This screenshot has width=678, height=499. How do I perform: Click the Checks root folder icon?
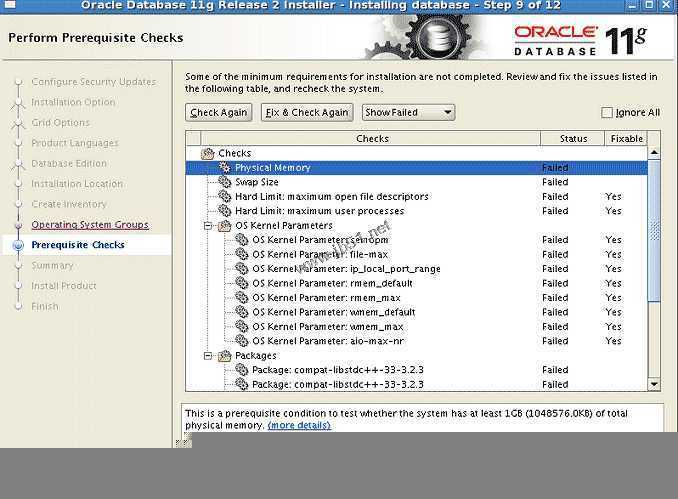click(208, 153)
